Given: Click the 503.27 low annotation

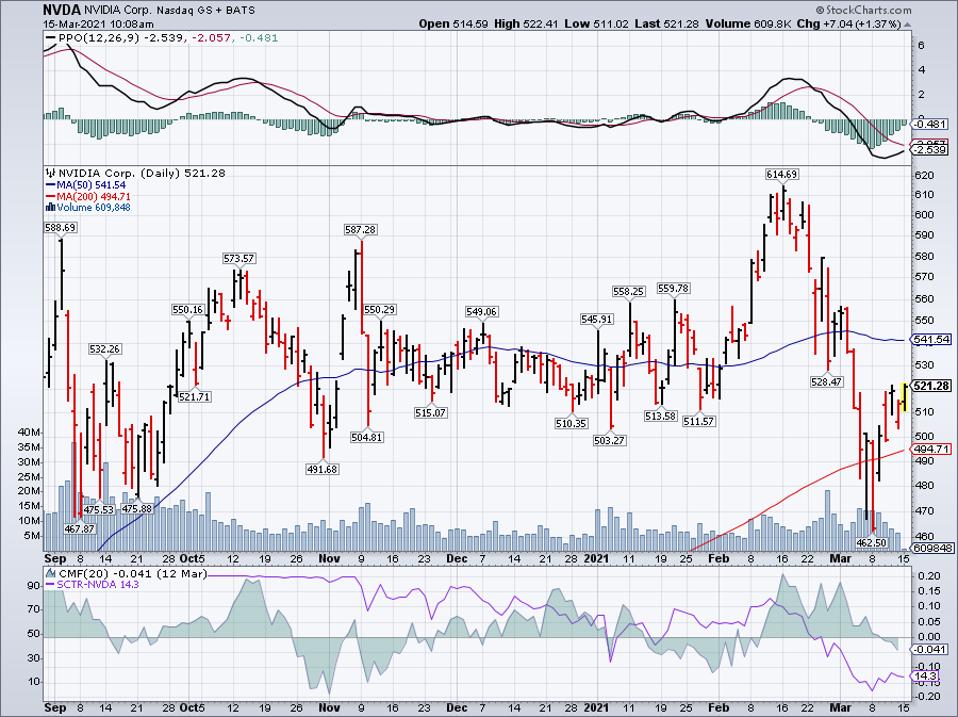Looking at the screenshot, I should coord(610,440).
